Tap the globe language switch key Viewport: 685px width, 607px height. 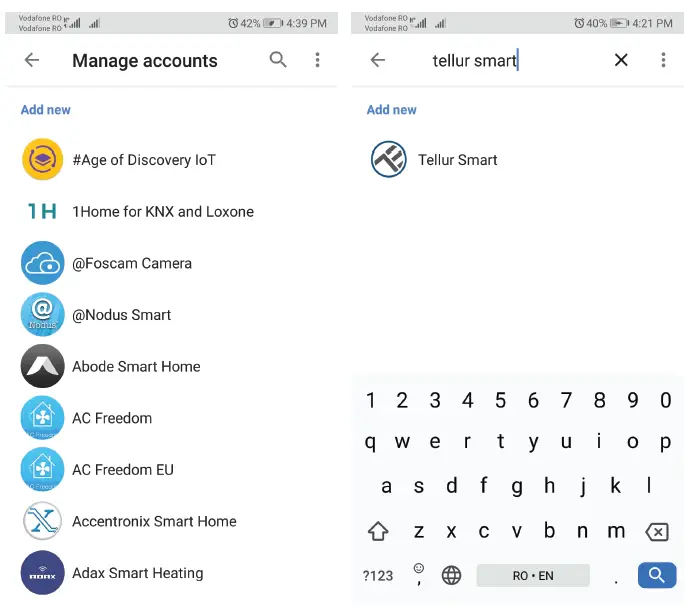coord(451,575)
